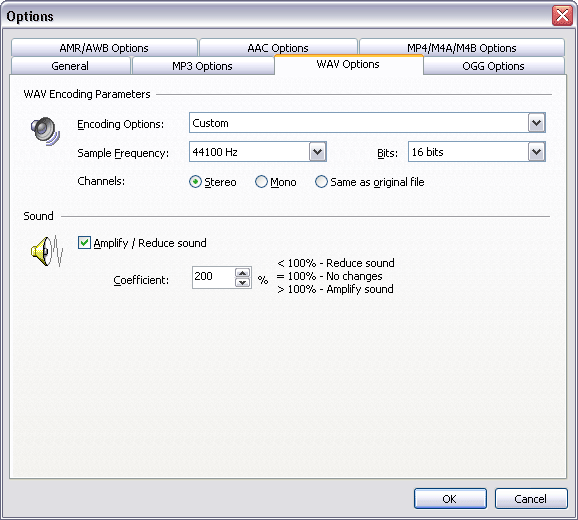
Task: Open the MP4/M4A/M4B Options tab
Action: click(462, 48)
